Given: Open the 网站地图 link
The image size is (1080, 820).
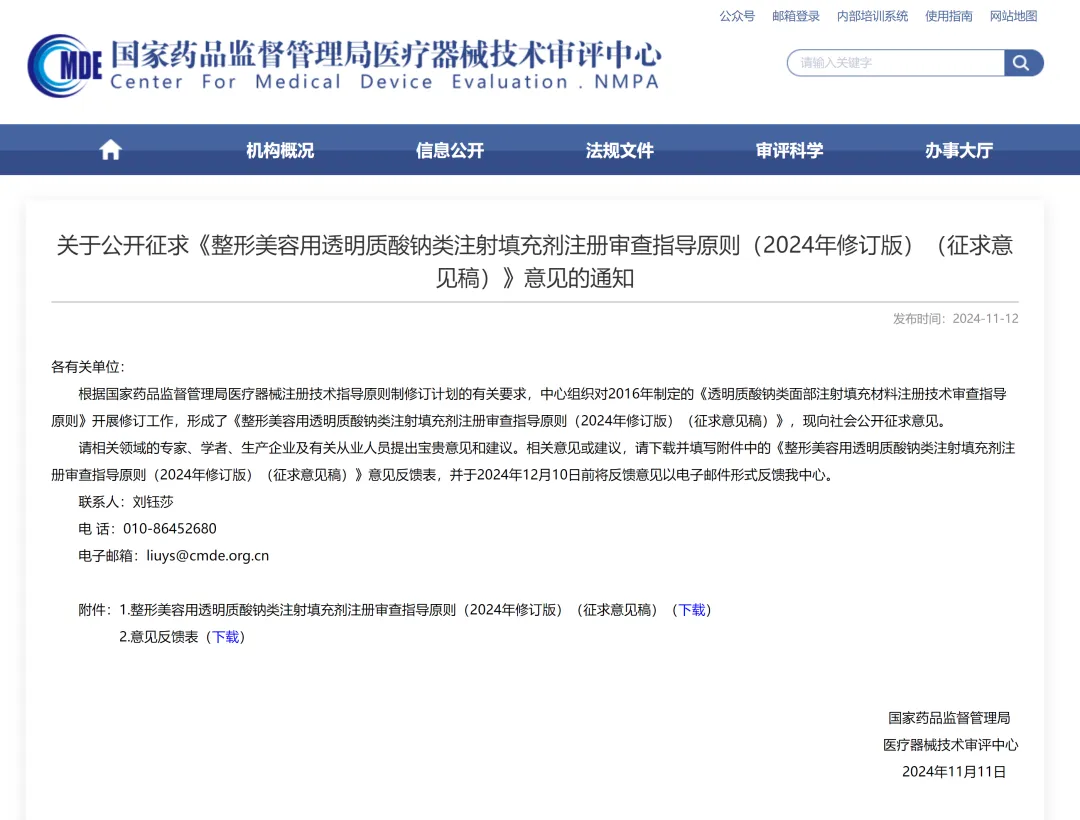Looking at the screenshot, I should click(x=1013, y=16).
